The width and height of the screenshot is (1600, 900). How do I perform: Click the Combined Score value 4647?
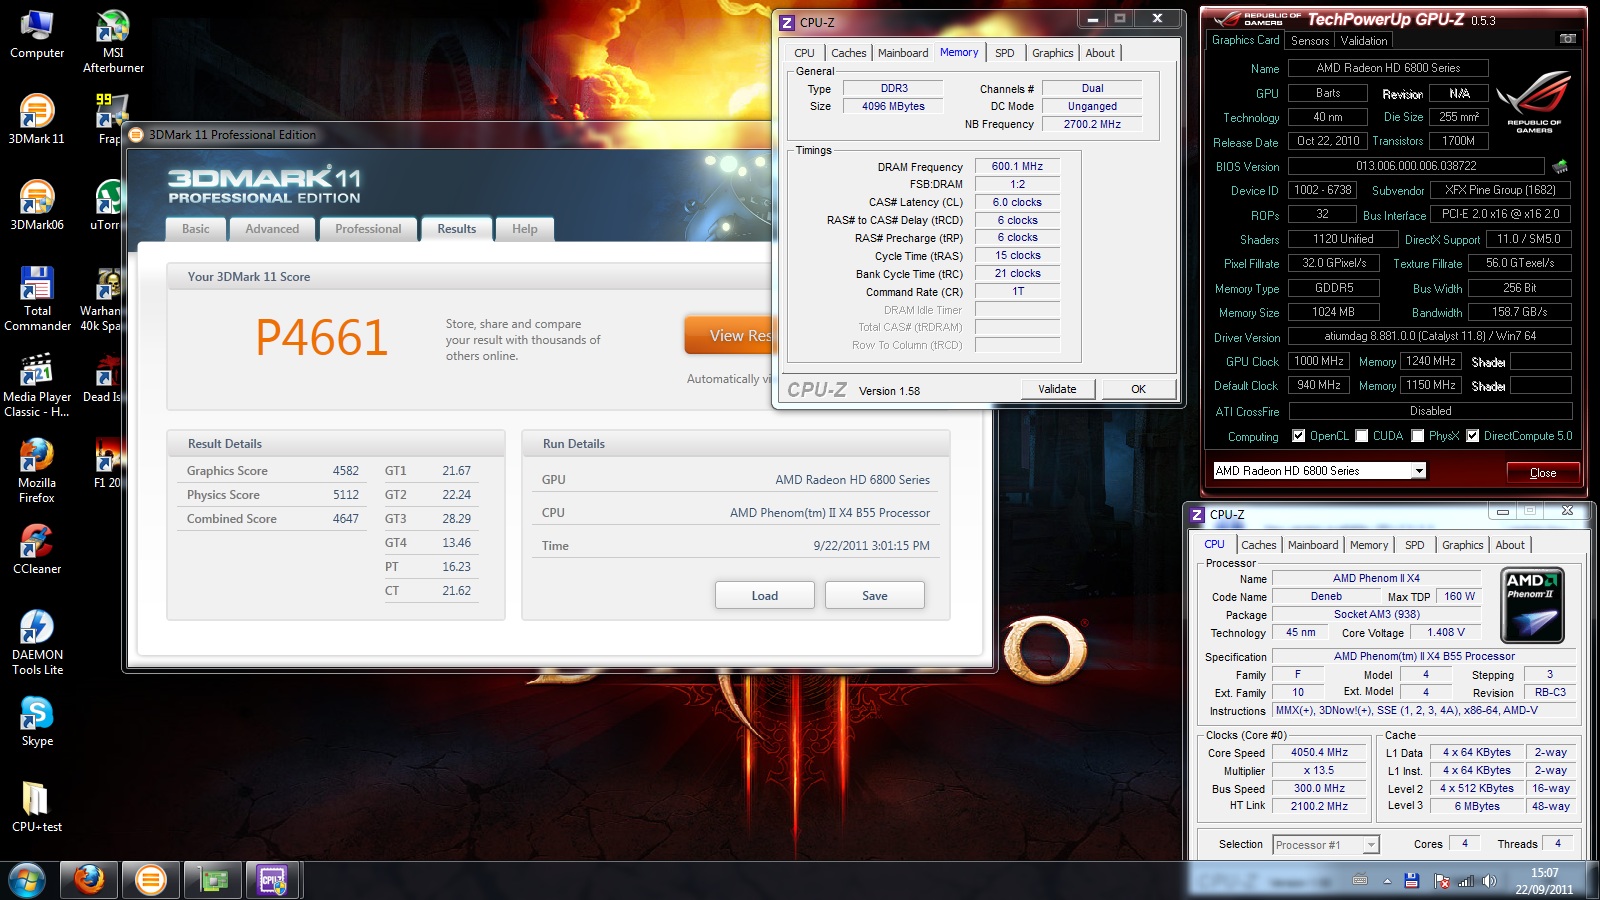click(x=346, y=519)
